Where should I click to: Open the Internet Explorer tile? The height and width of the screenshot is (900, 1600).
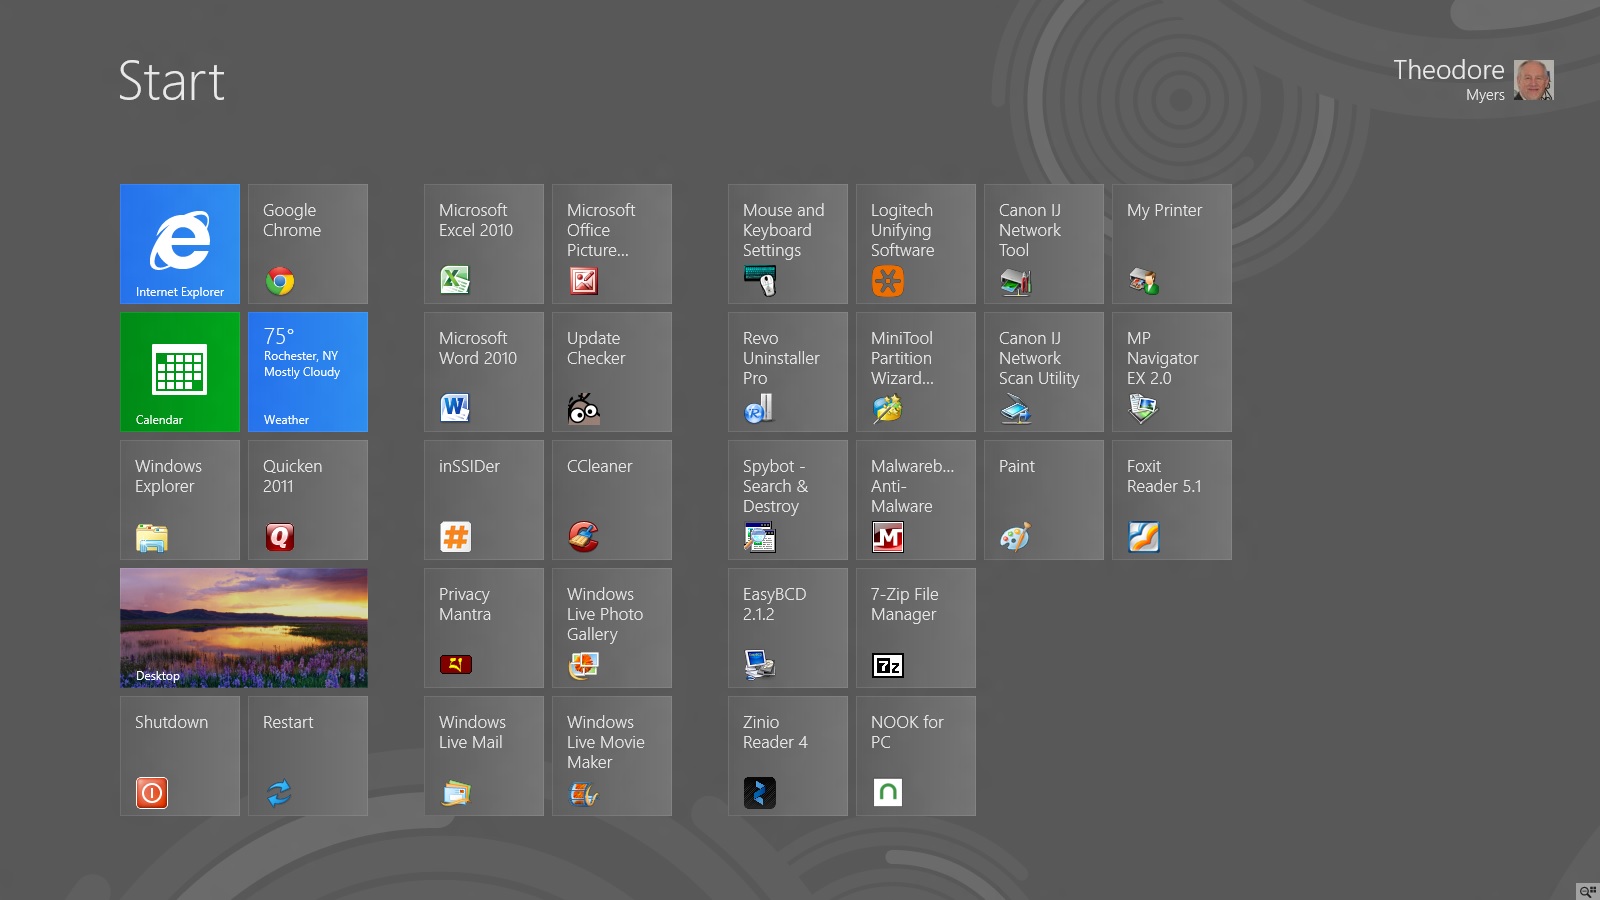[180, 244]
